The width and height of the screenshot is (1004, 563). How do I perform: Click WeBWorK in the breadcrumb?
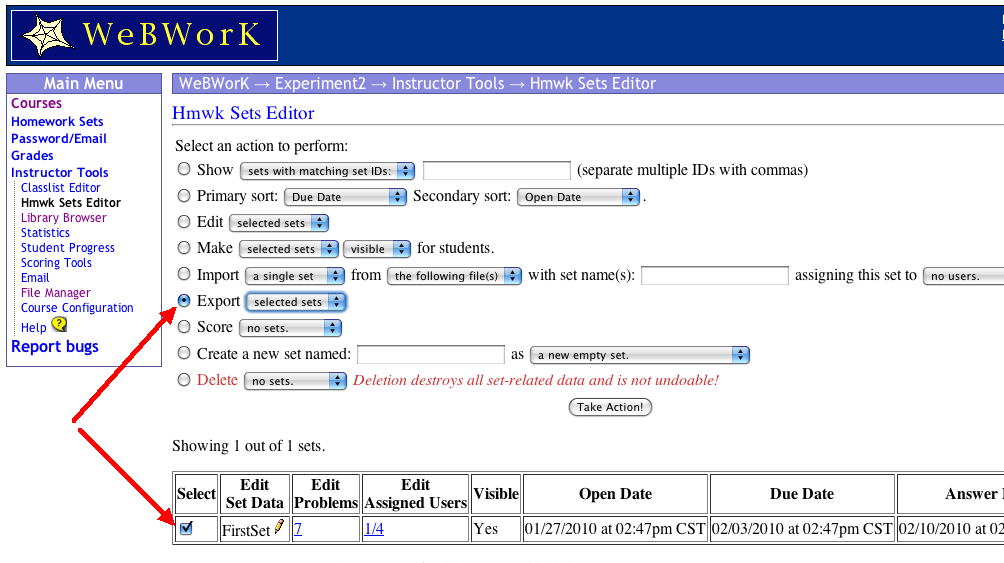tap(214, 83)
